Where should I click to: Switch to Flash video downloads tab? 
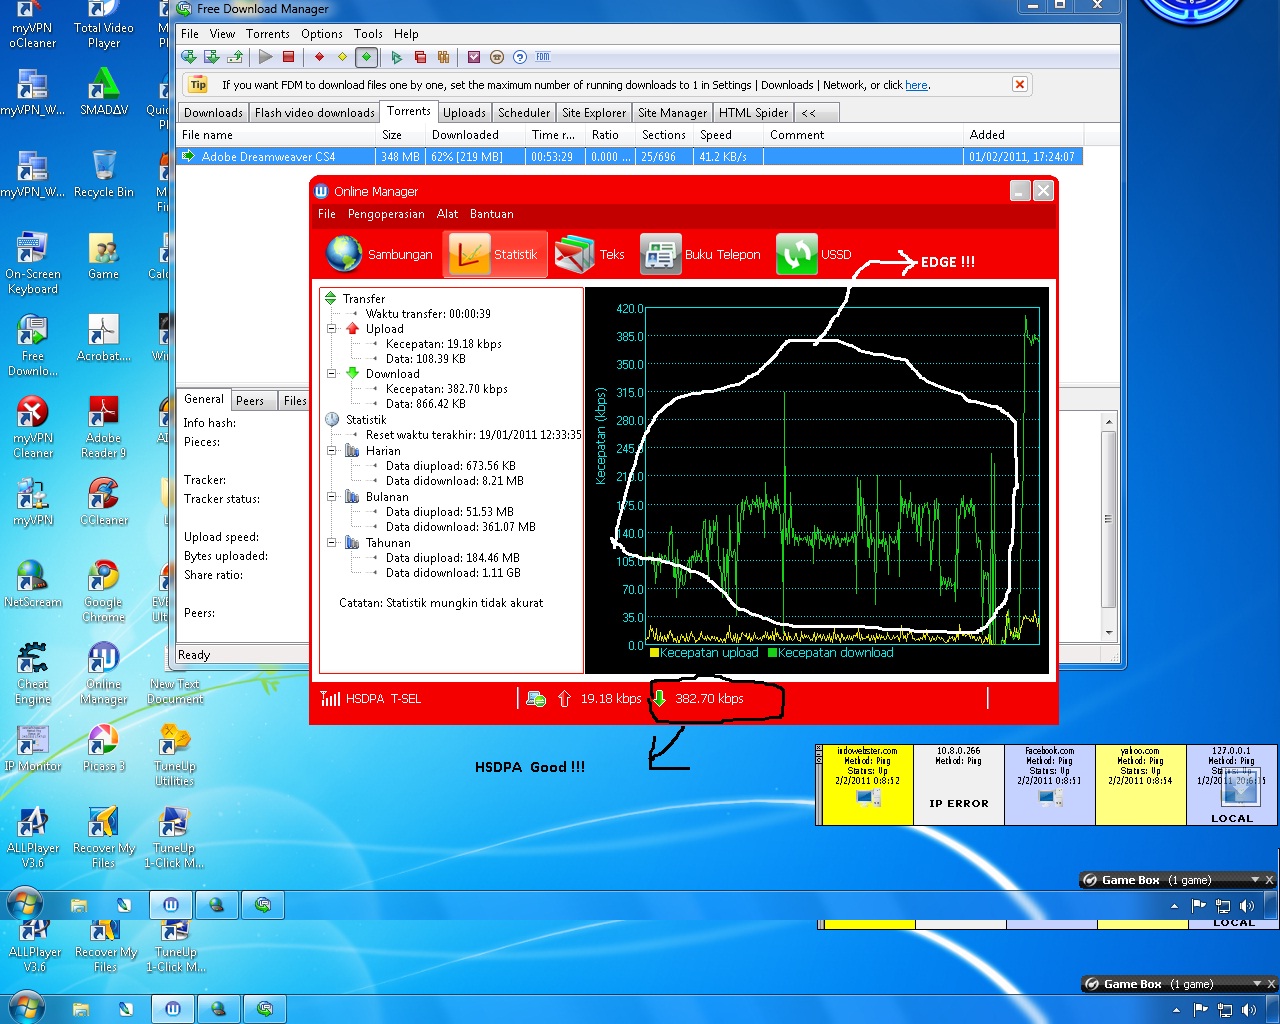pos(314,113)
